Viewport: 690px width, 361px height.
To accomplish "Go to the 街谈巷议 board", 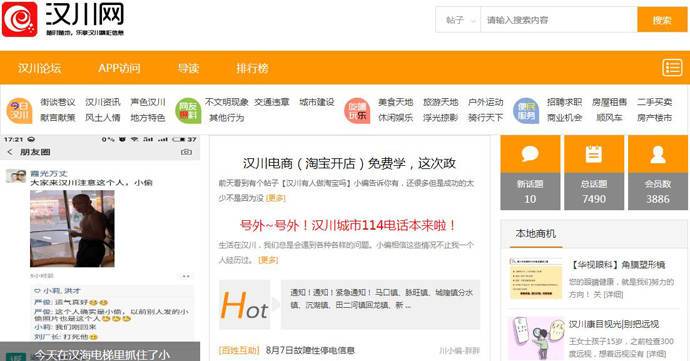I will click(58, 102).
